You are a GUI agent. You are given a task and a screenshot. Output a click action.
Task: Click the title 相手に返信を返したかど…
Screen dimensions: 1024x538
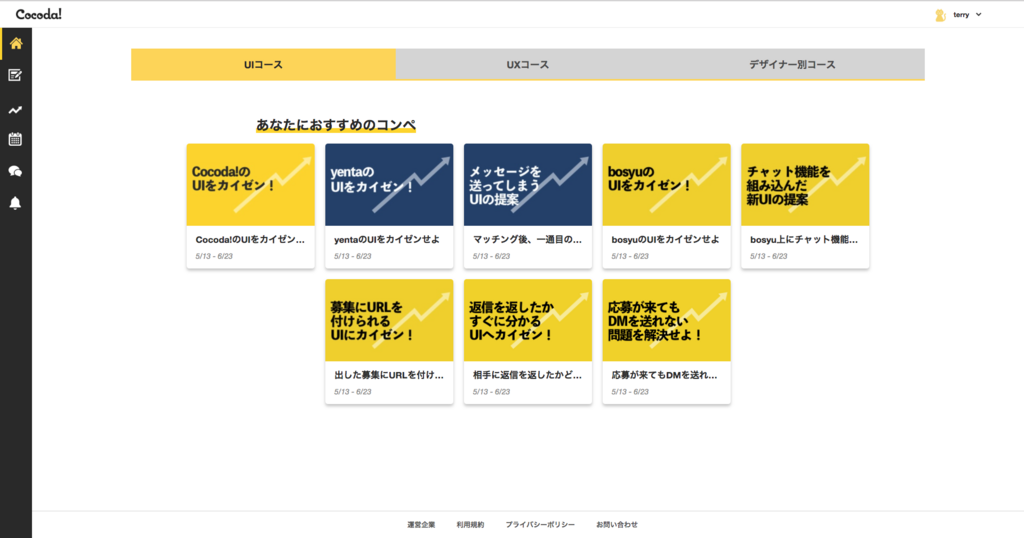[527, 375]
